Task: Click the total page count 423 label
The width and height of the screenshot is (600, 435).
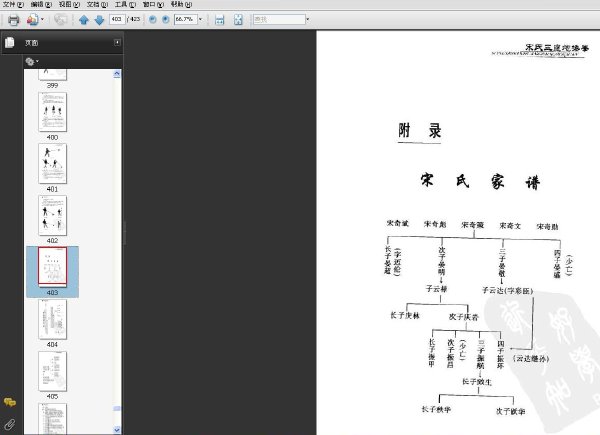Action: [134, 19]
